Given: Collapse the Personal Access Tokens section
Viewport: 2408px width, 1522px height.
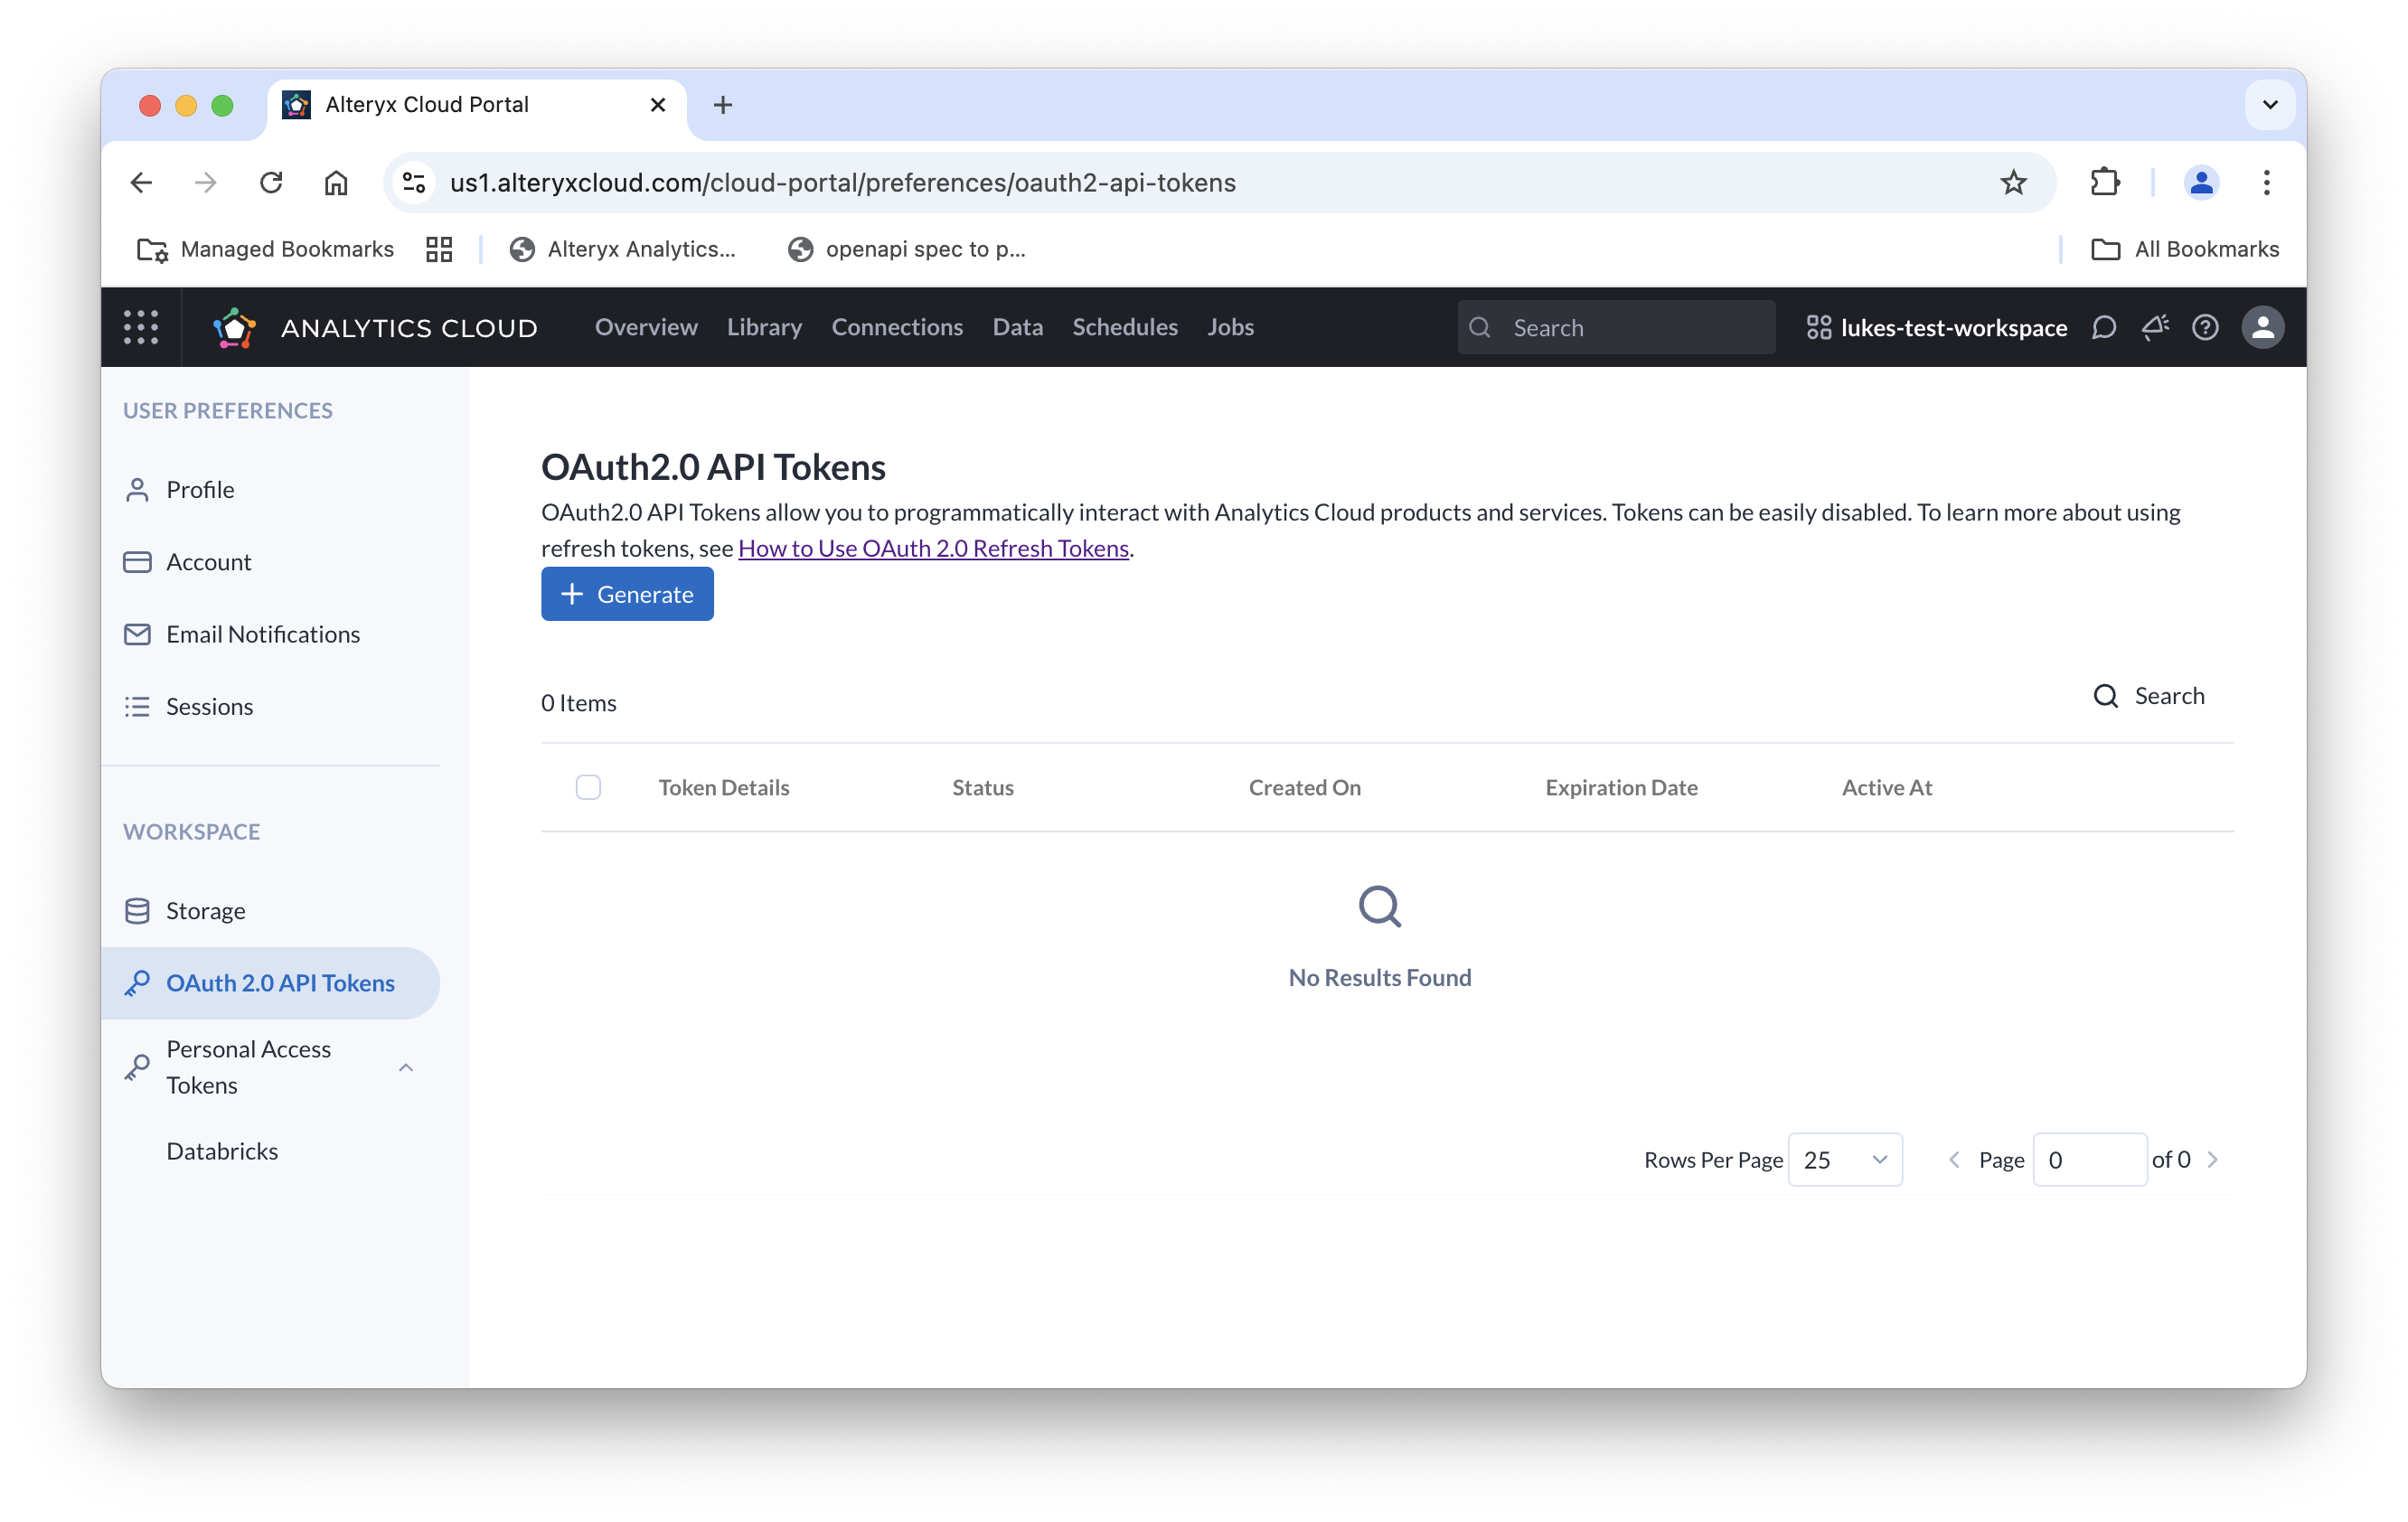Looking at the screenshot, I should 406,1067.
